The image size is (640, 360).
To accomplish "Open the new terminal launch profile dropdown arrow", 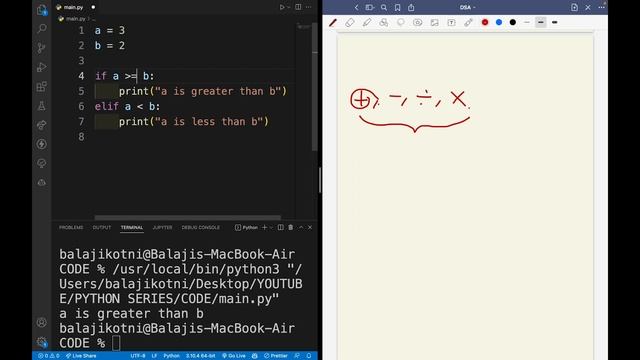I will pos(271,227).
